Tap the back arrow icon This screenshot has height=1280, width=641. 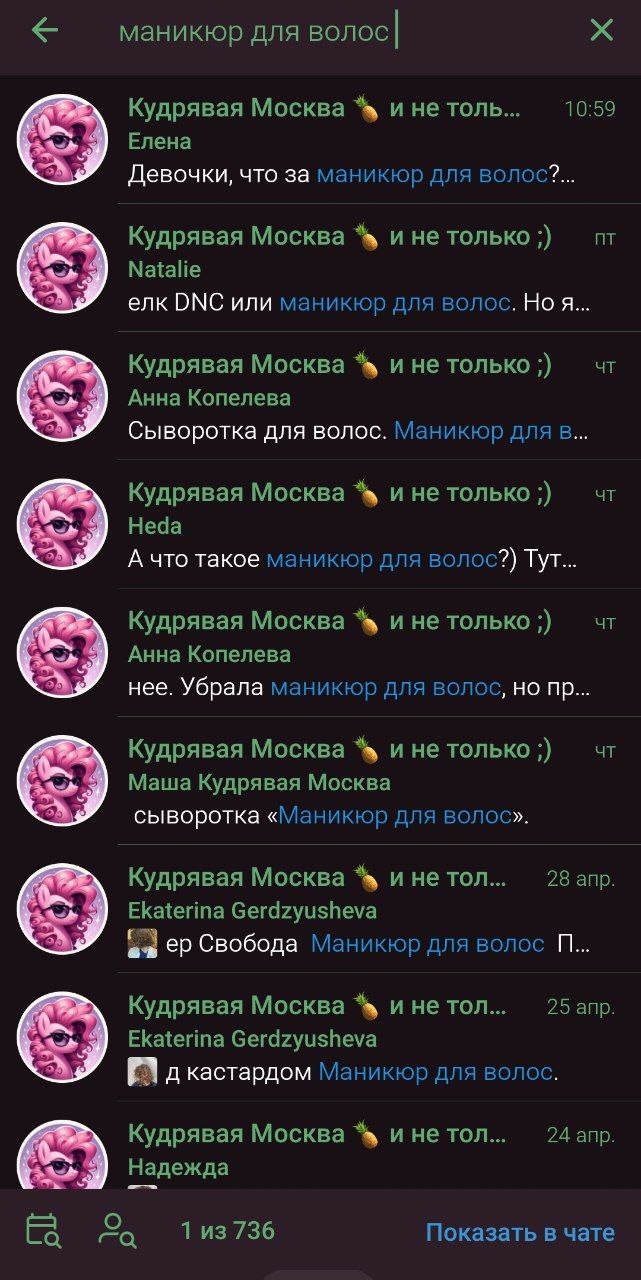click(x=45, y=31)
